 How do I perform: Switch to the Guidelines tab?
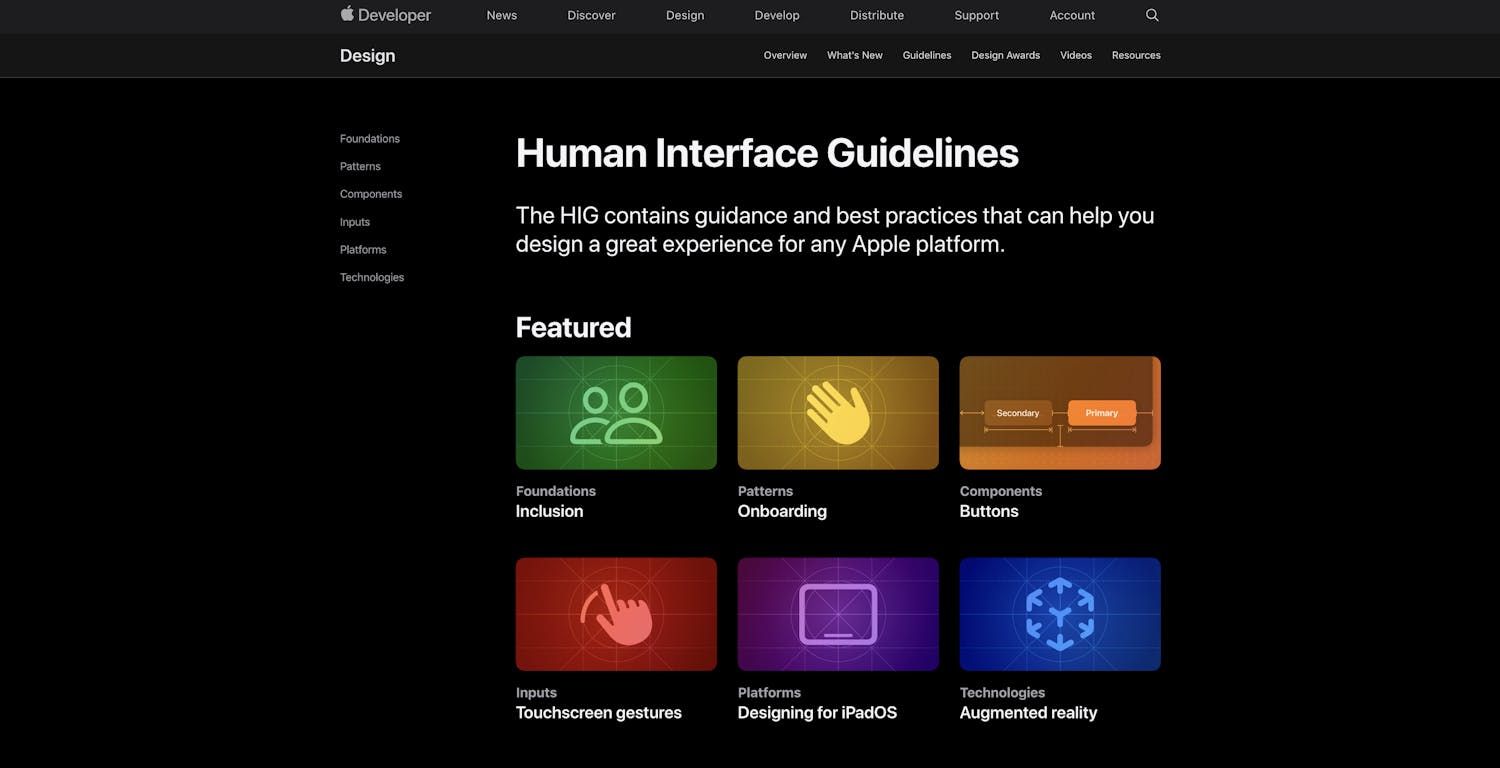tap(927, 55)
